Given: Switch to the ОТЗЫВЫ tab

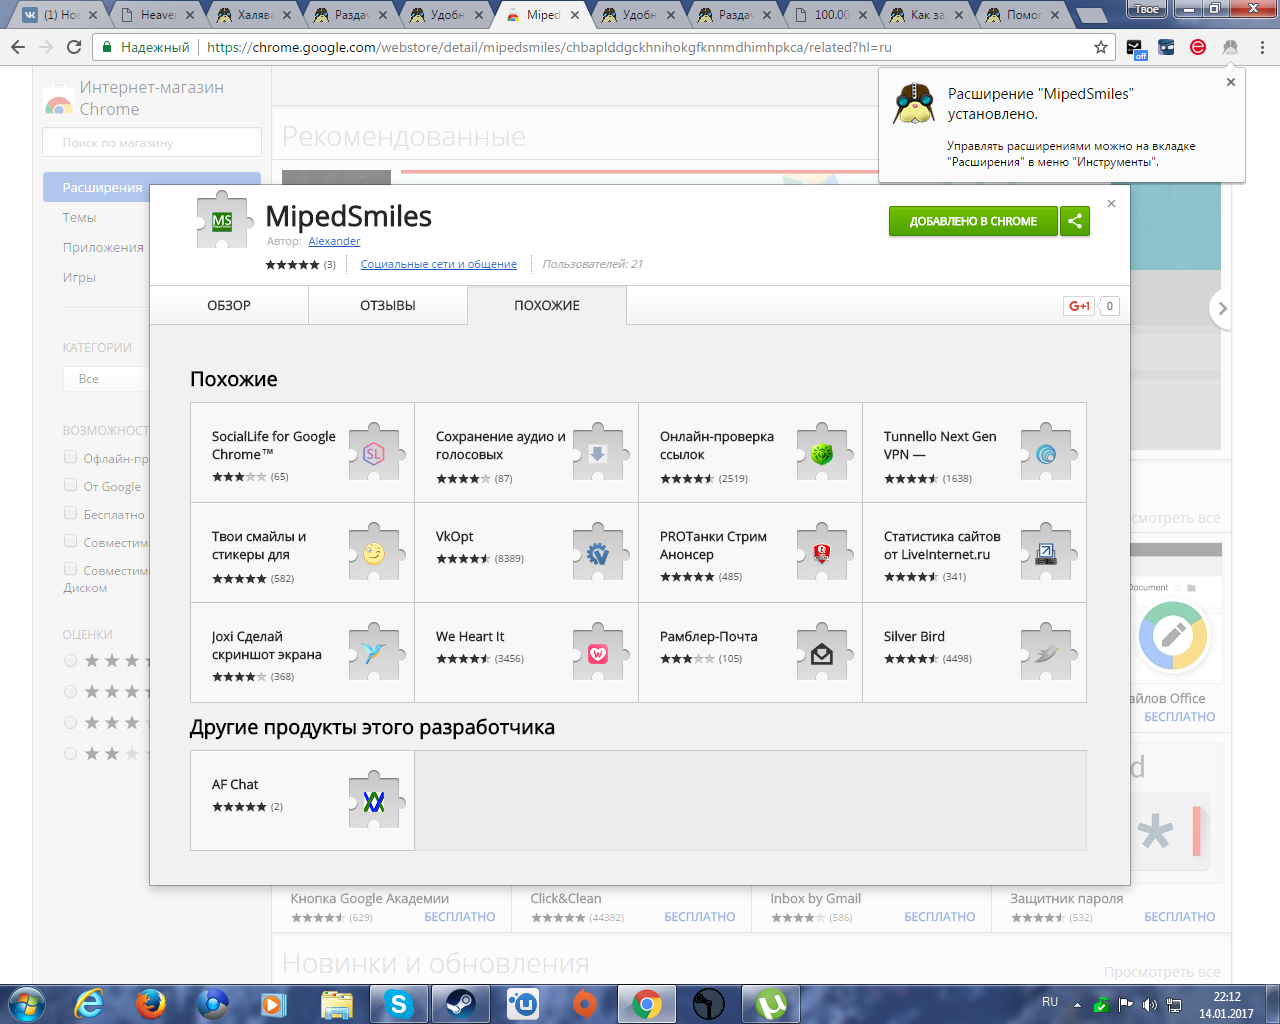Looking at the screenshot, I should (388, 305).
